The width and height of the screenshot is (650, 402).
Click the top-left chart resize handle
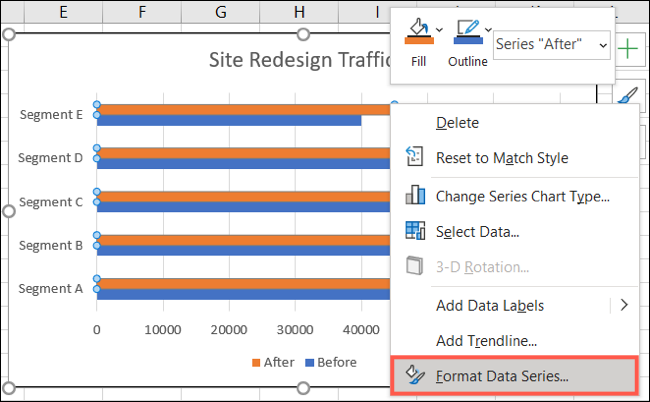(x=9, y=34)
